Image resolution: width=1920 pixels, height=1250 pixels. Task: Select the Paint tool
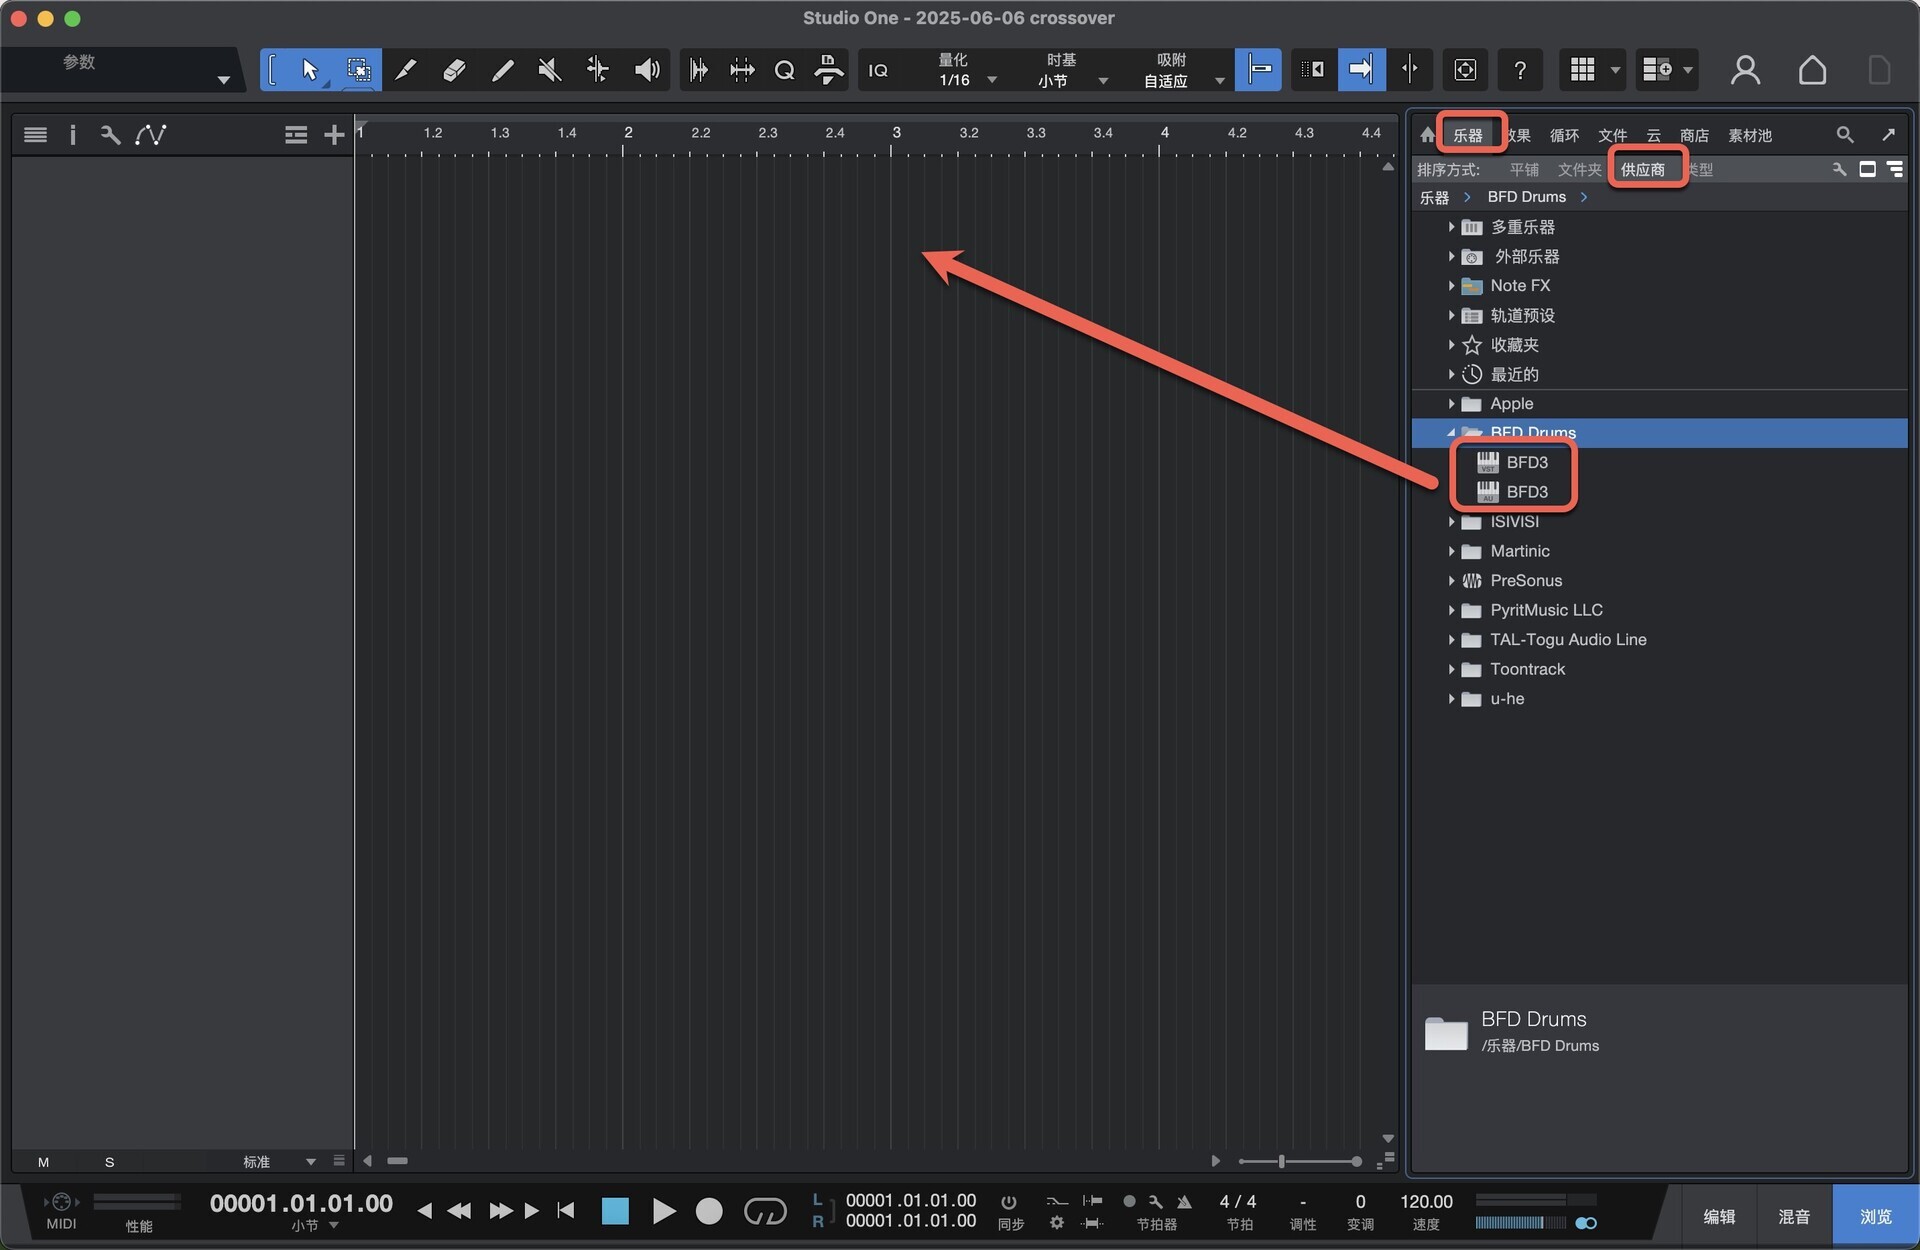(502, 69)
